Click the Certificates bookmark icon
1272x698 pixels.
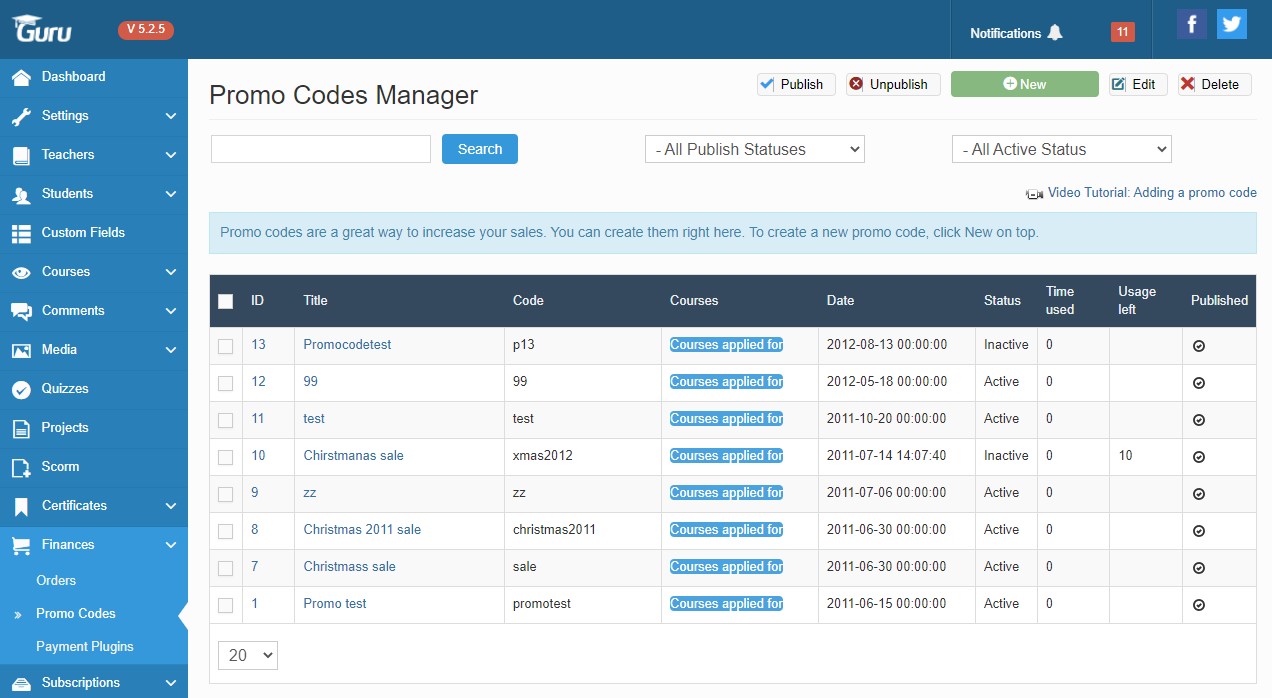pos(21,506)
